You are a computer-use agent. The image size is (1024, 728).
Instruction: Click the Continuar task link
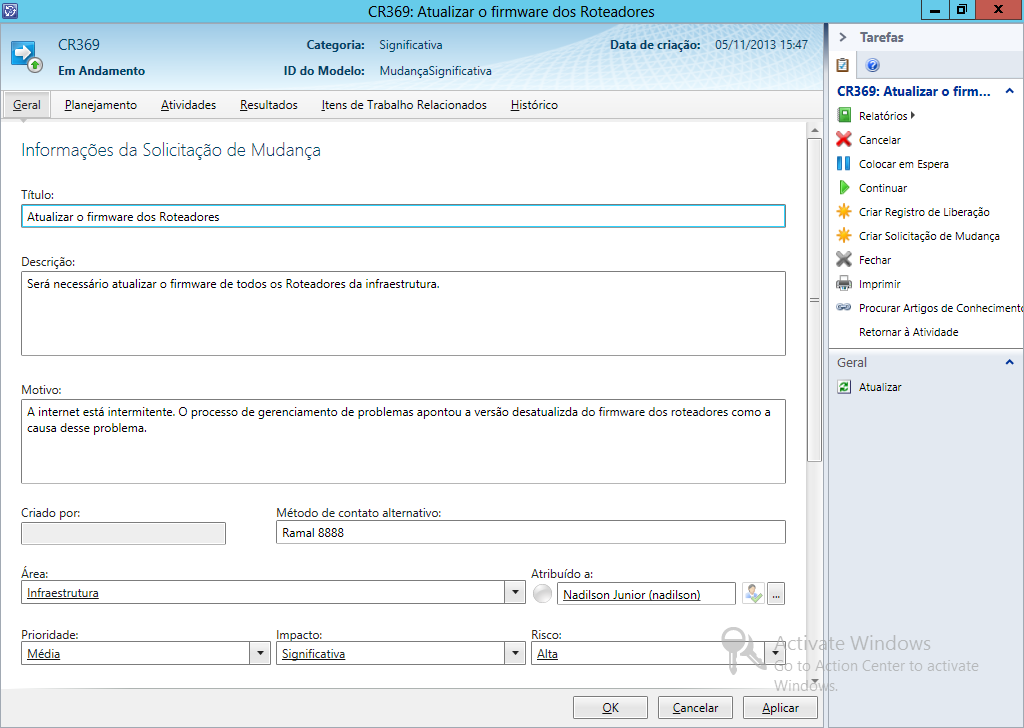pos(882,188)
